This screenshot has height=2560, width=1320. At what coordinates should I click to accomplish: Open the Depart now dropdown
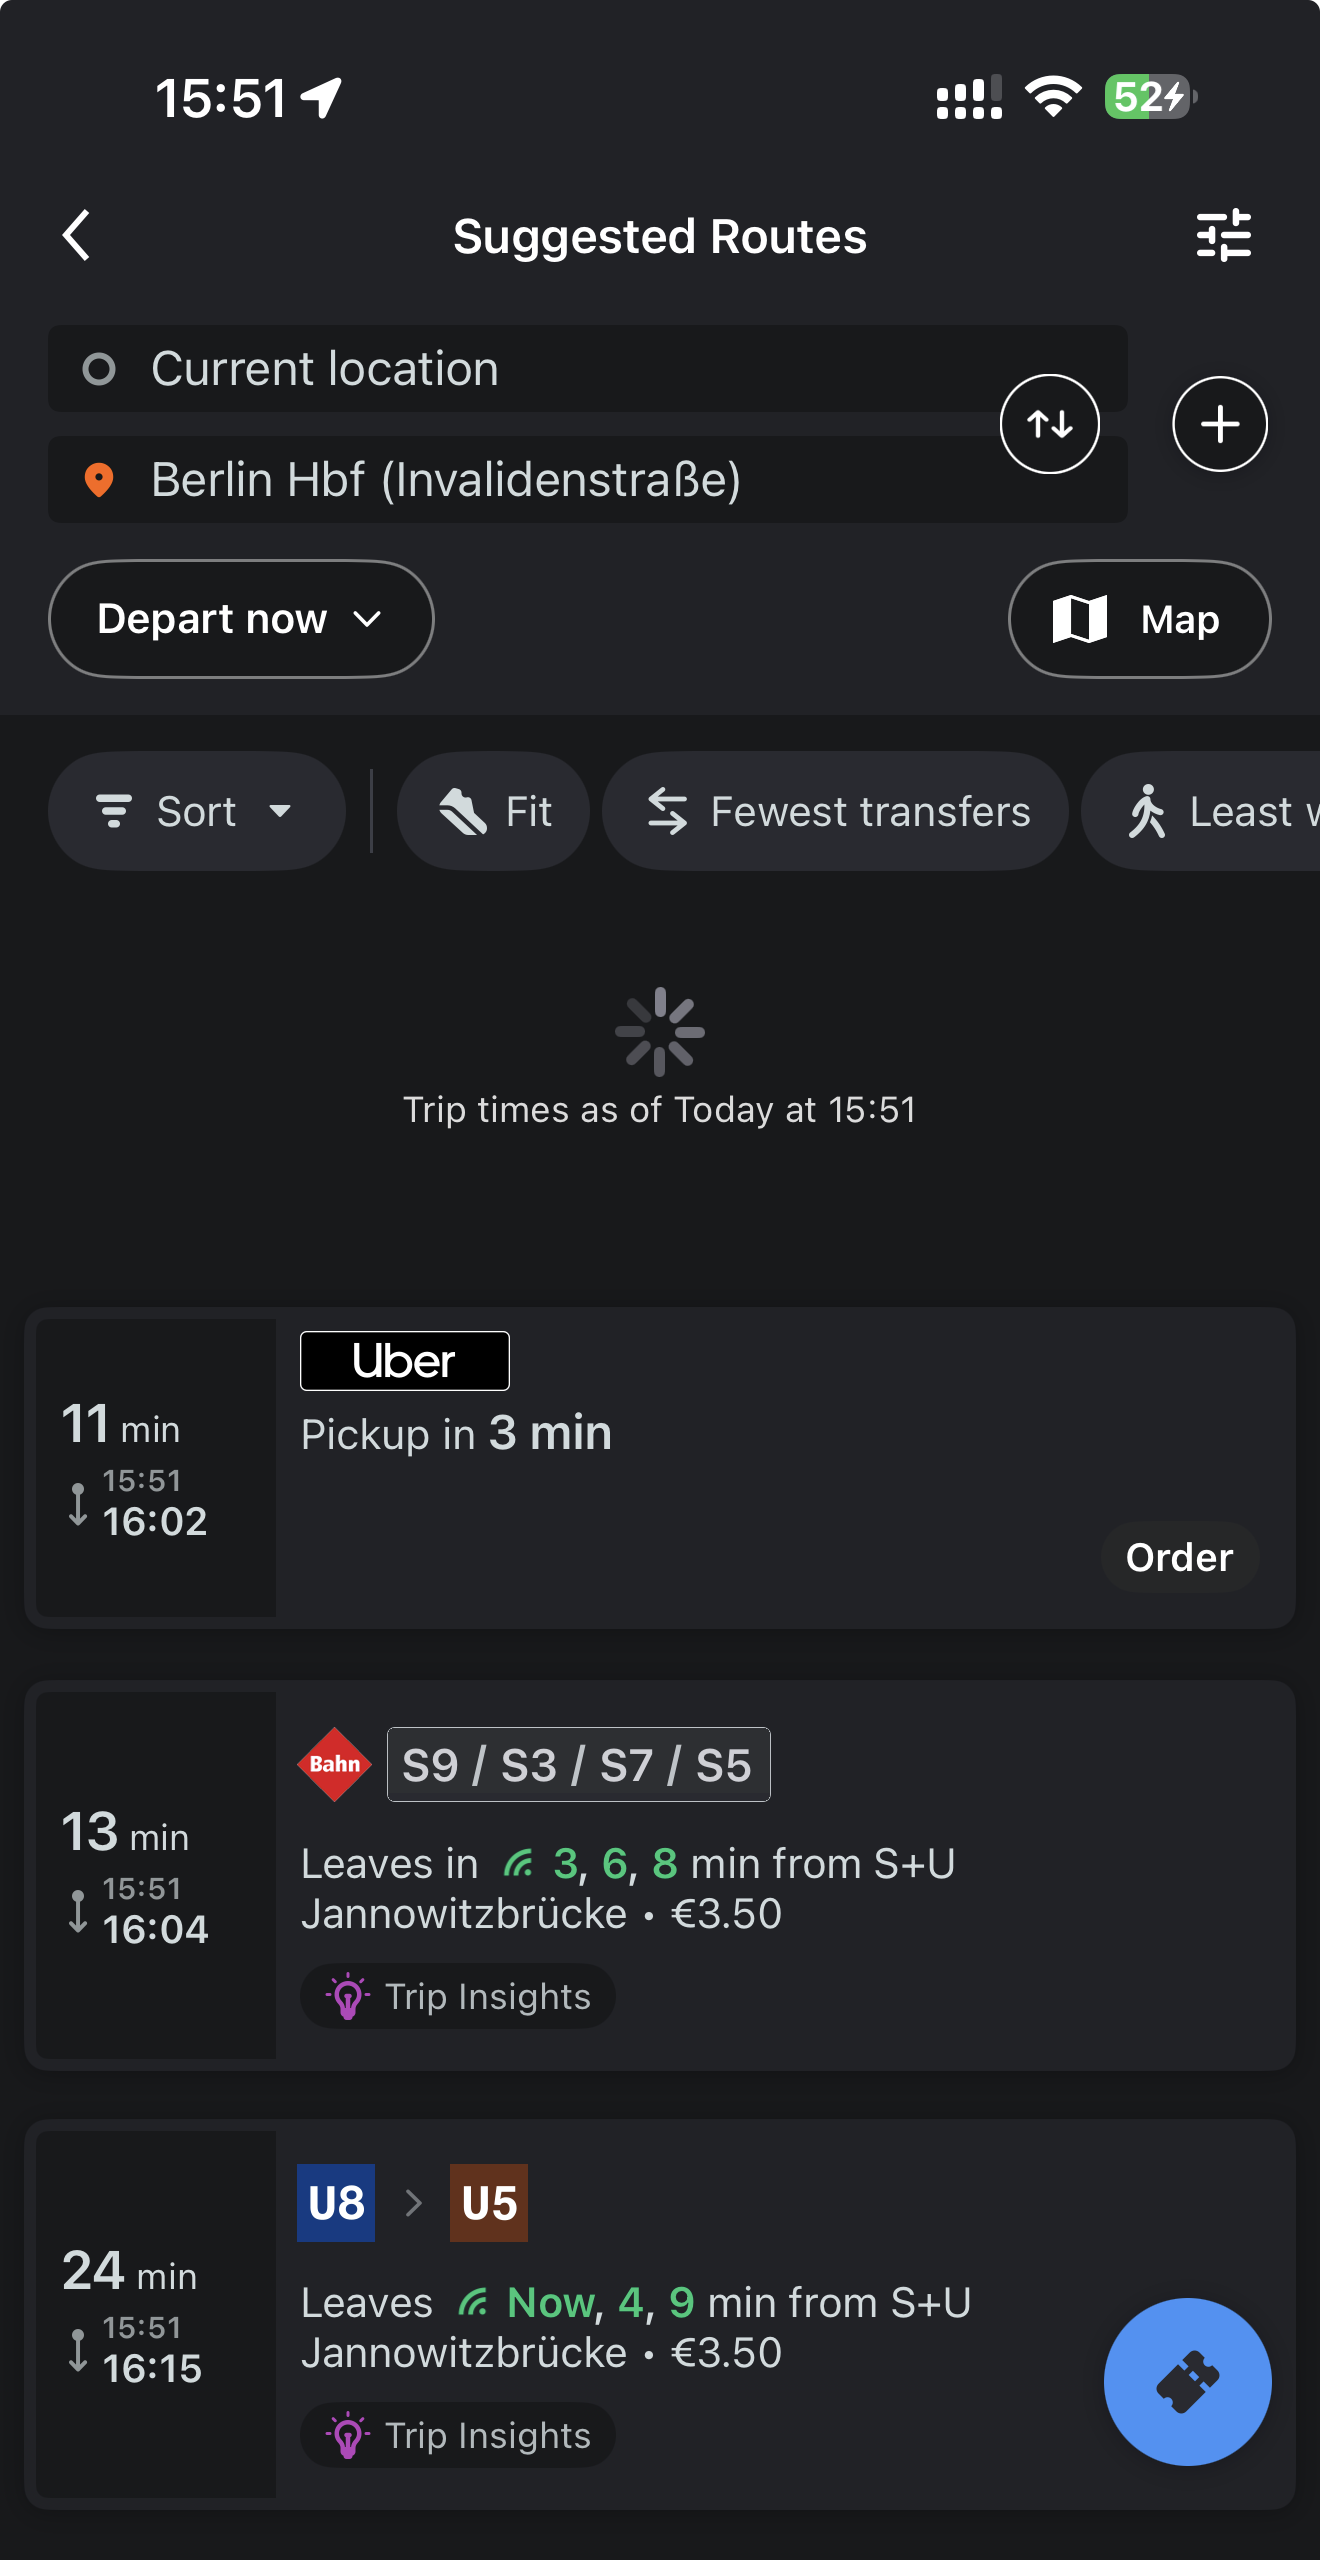pos(241,619)
